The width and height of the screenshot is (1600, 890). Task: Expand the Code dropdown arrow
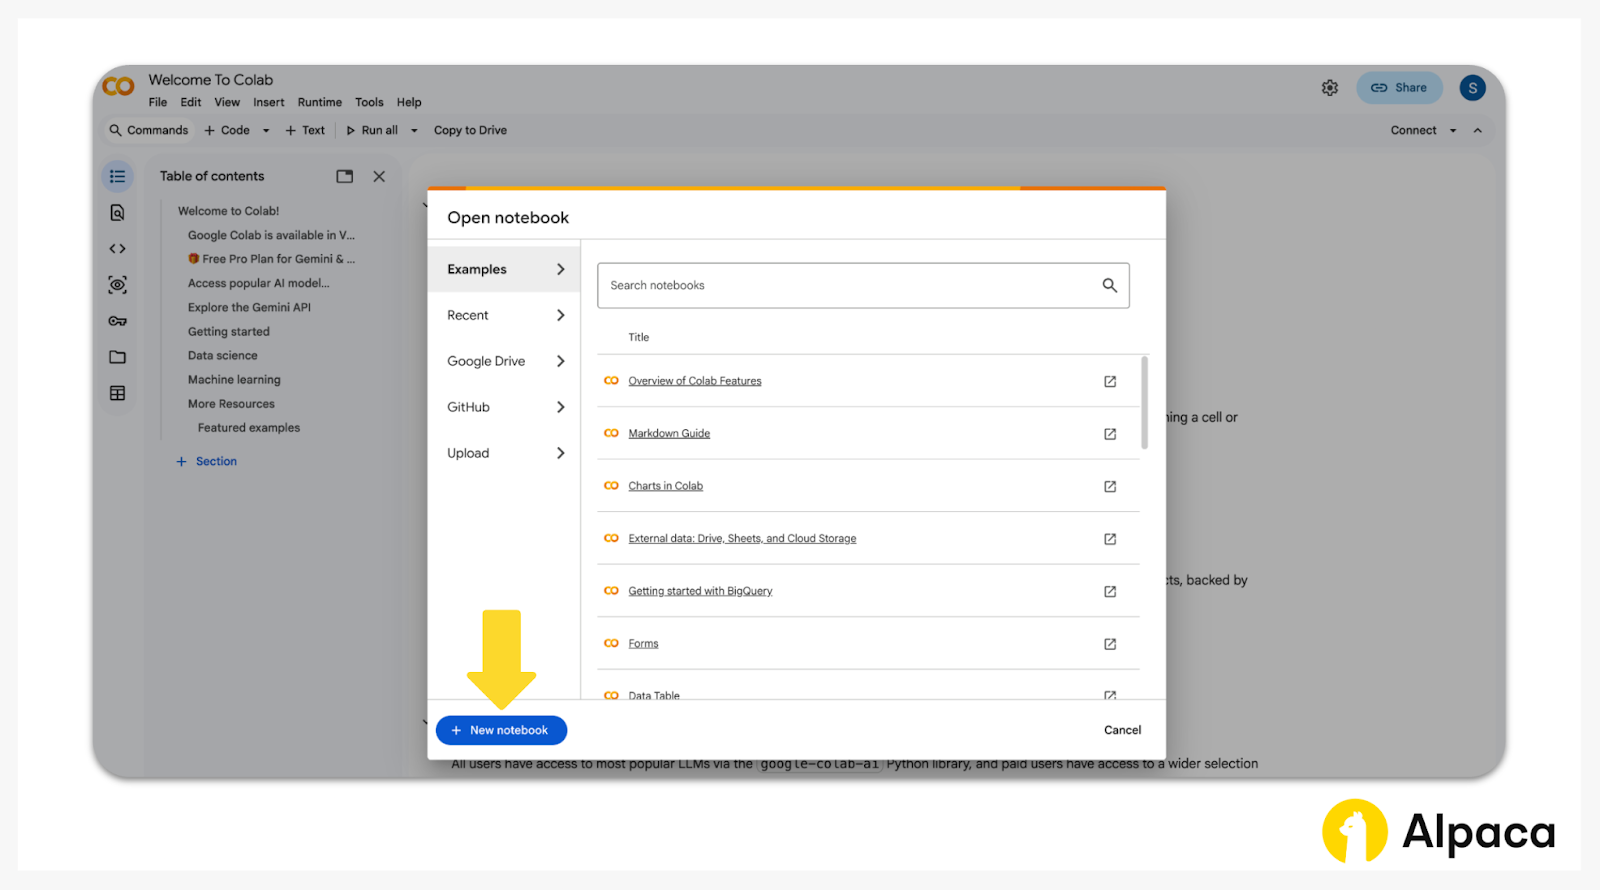pos(266,131)
